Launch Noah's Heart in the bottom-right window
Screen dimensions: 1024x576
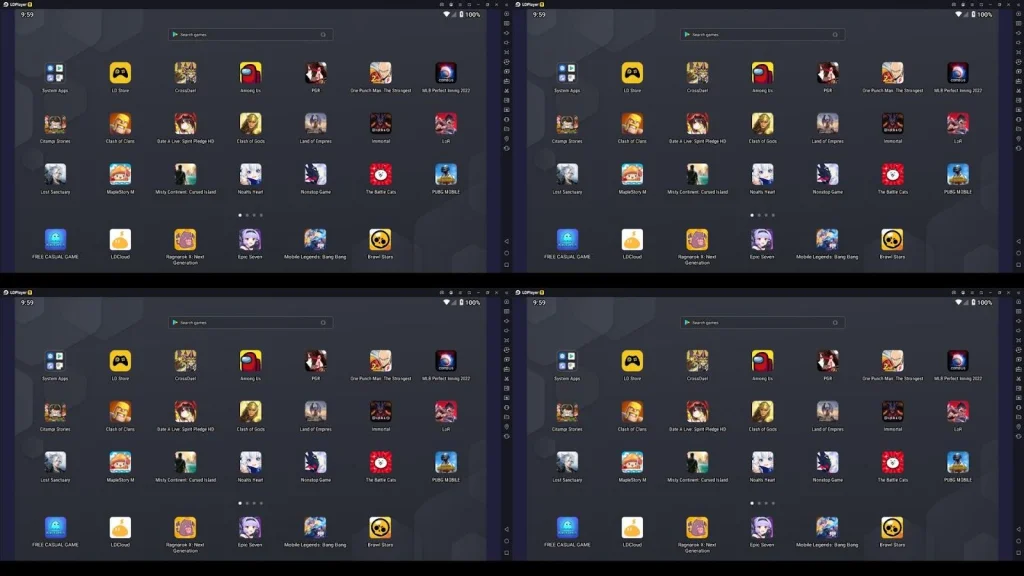tap(762, 462)
